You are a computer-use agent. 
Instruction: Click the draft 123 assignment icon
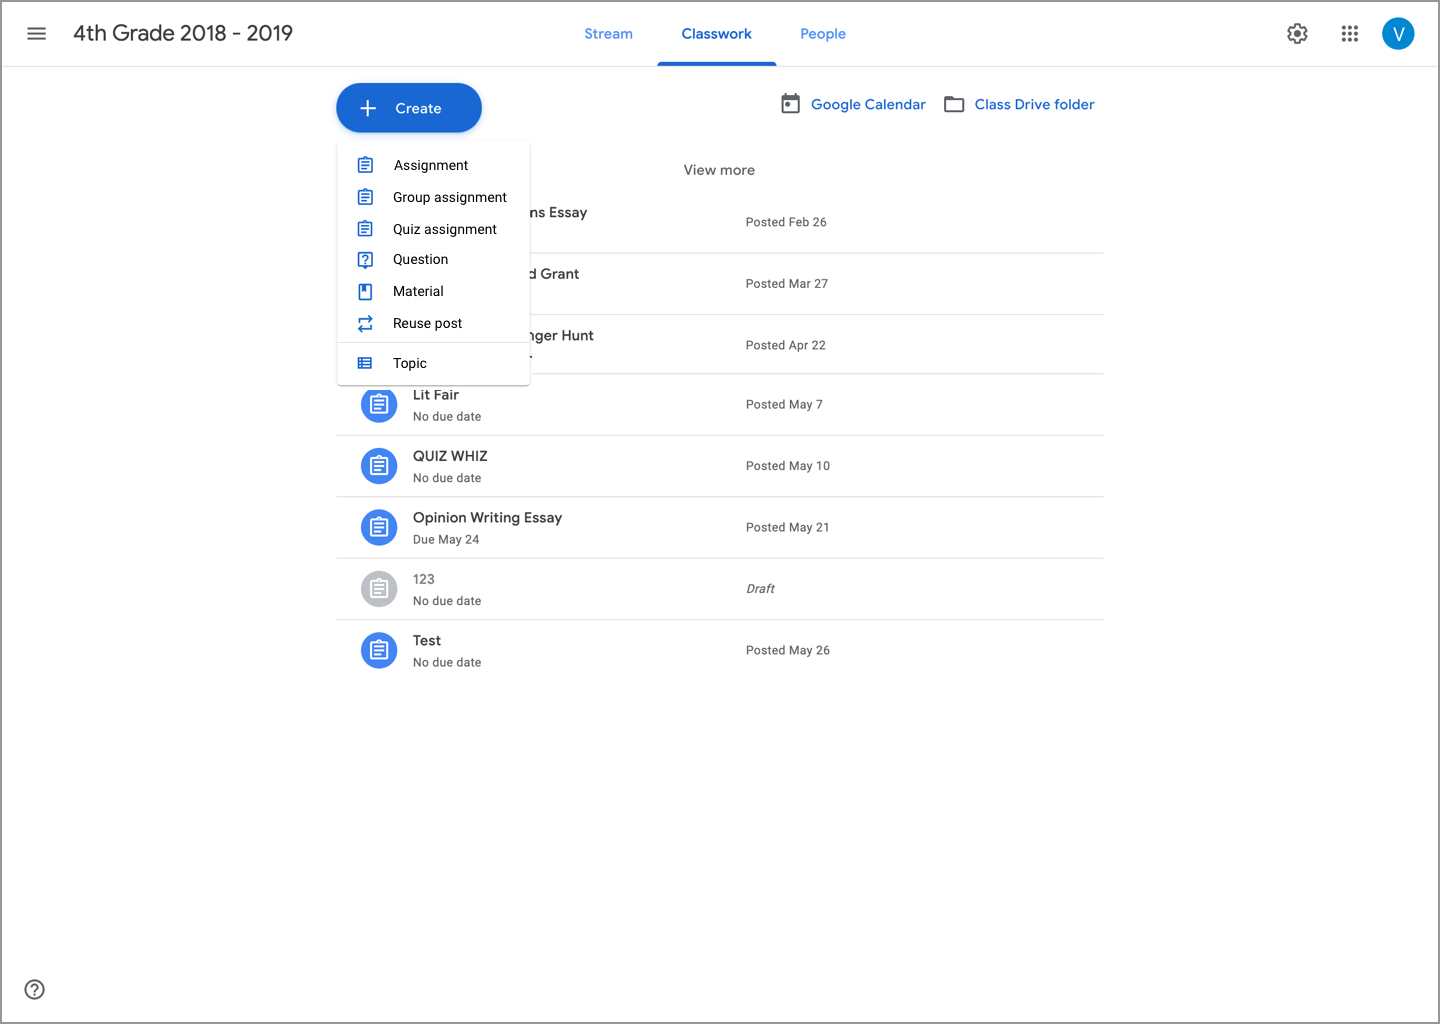click(x=379, y=589)
